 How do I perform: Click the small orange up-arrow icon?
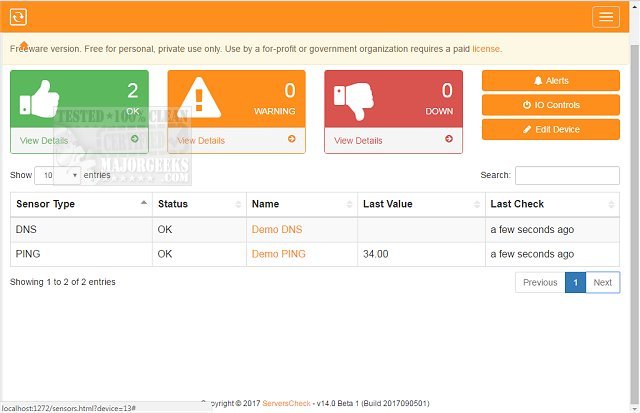point(24,44)
